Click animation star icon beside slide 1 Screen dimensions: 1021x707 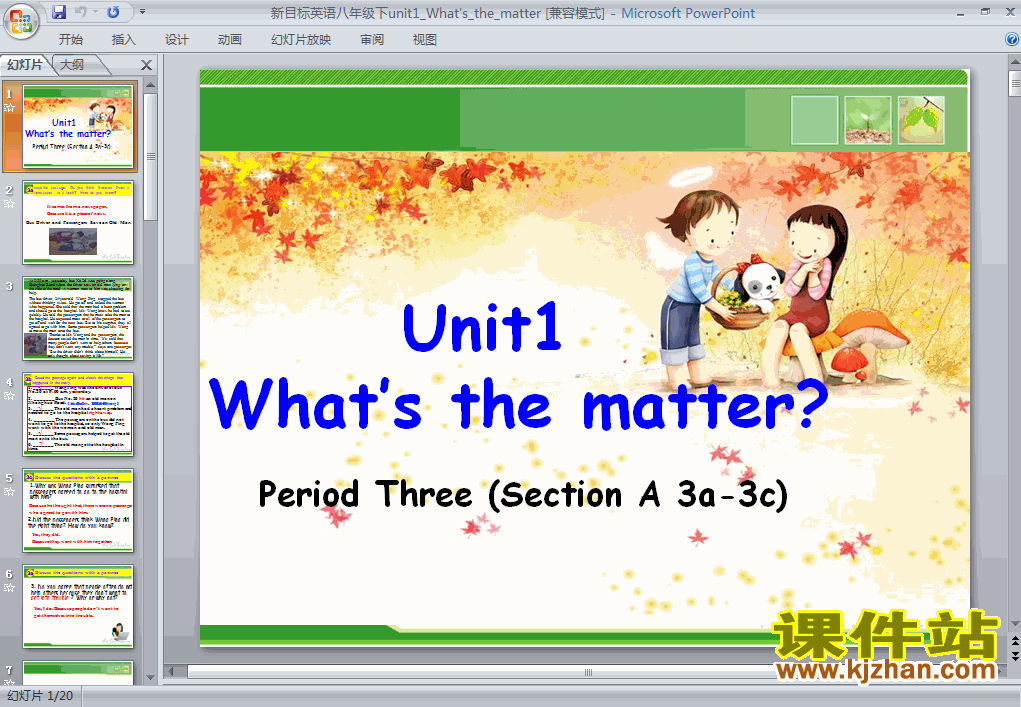pyautogui.click(x=9, y=108)
